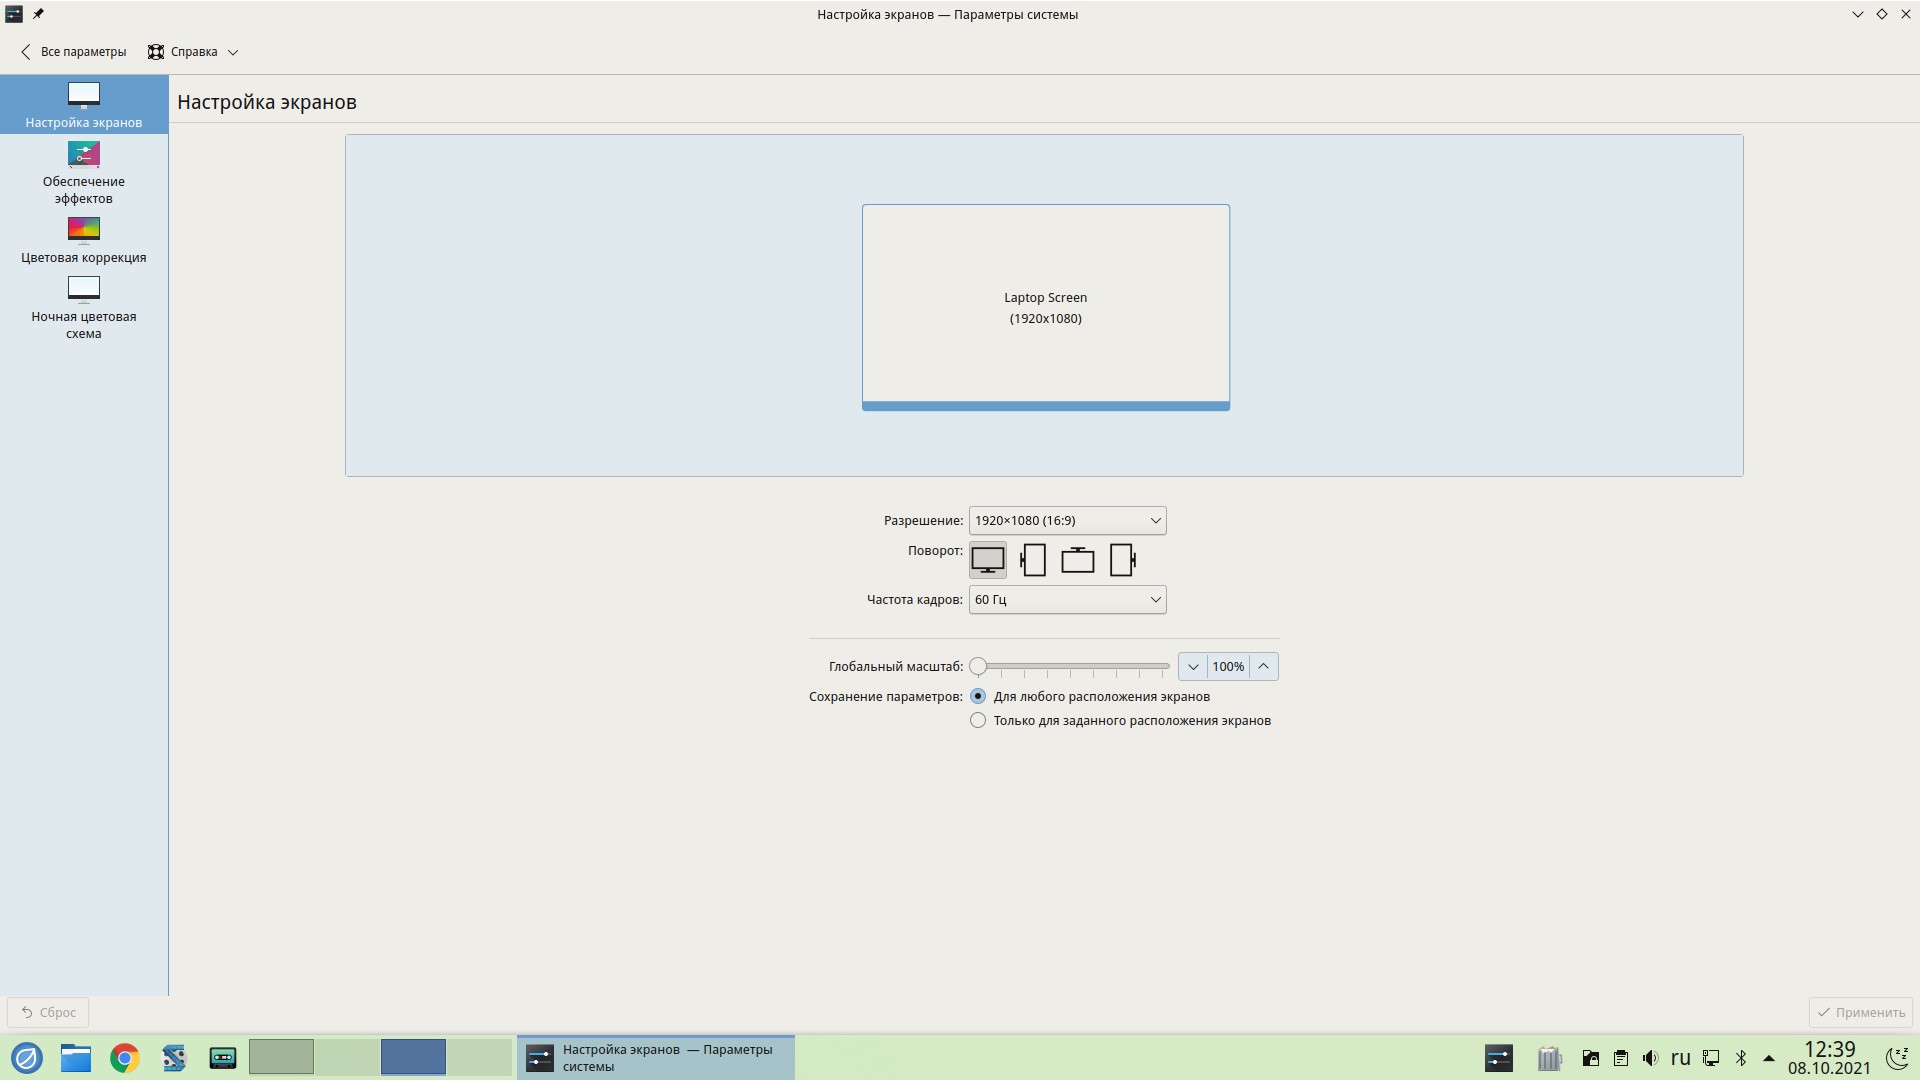Select "Только для заданного расположения экранов"

pos(978,720)
